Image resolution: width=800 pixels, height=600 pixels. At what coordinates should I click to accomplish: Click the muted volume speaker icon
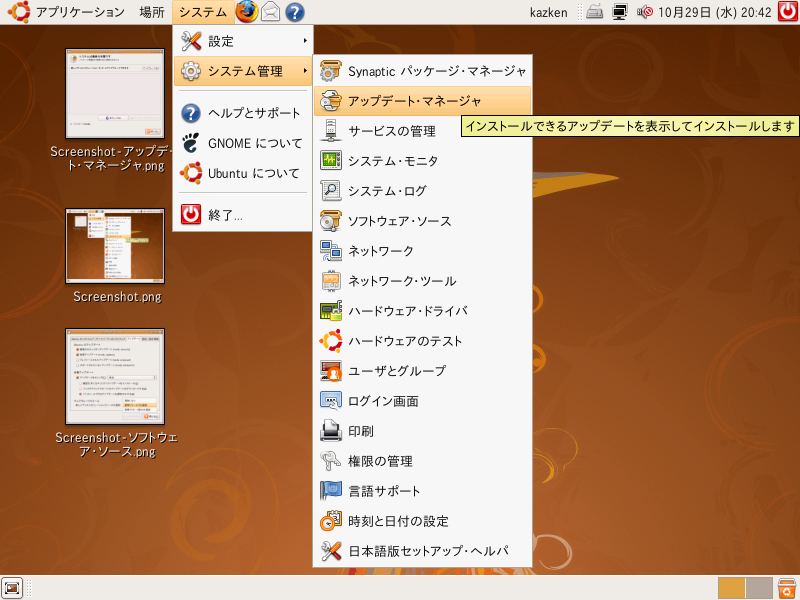tap(644, 12)
